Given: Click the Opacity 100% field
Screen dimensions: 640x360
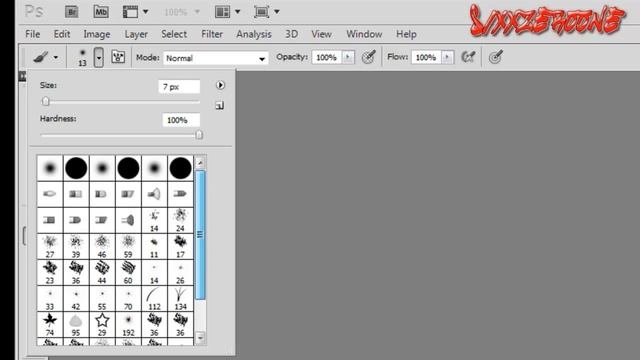Looking at the screenshot, I should coord(327,57).
